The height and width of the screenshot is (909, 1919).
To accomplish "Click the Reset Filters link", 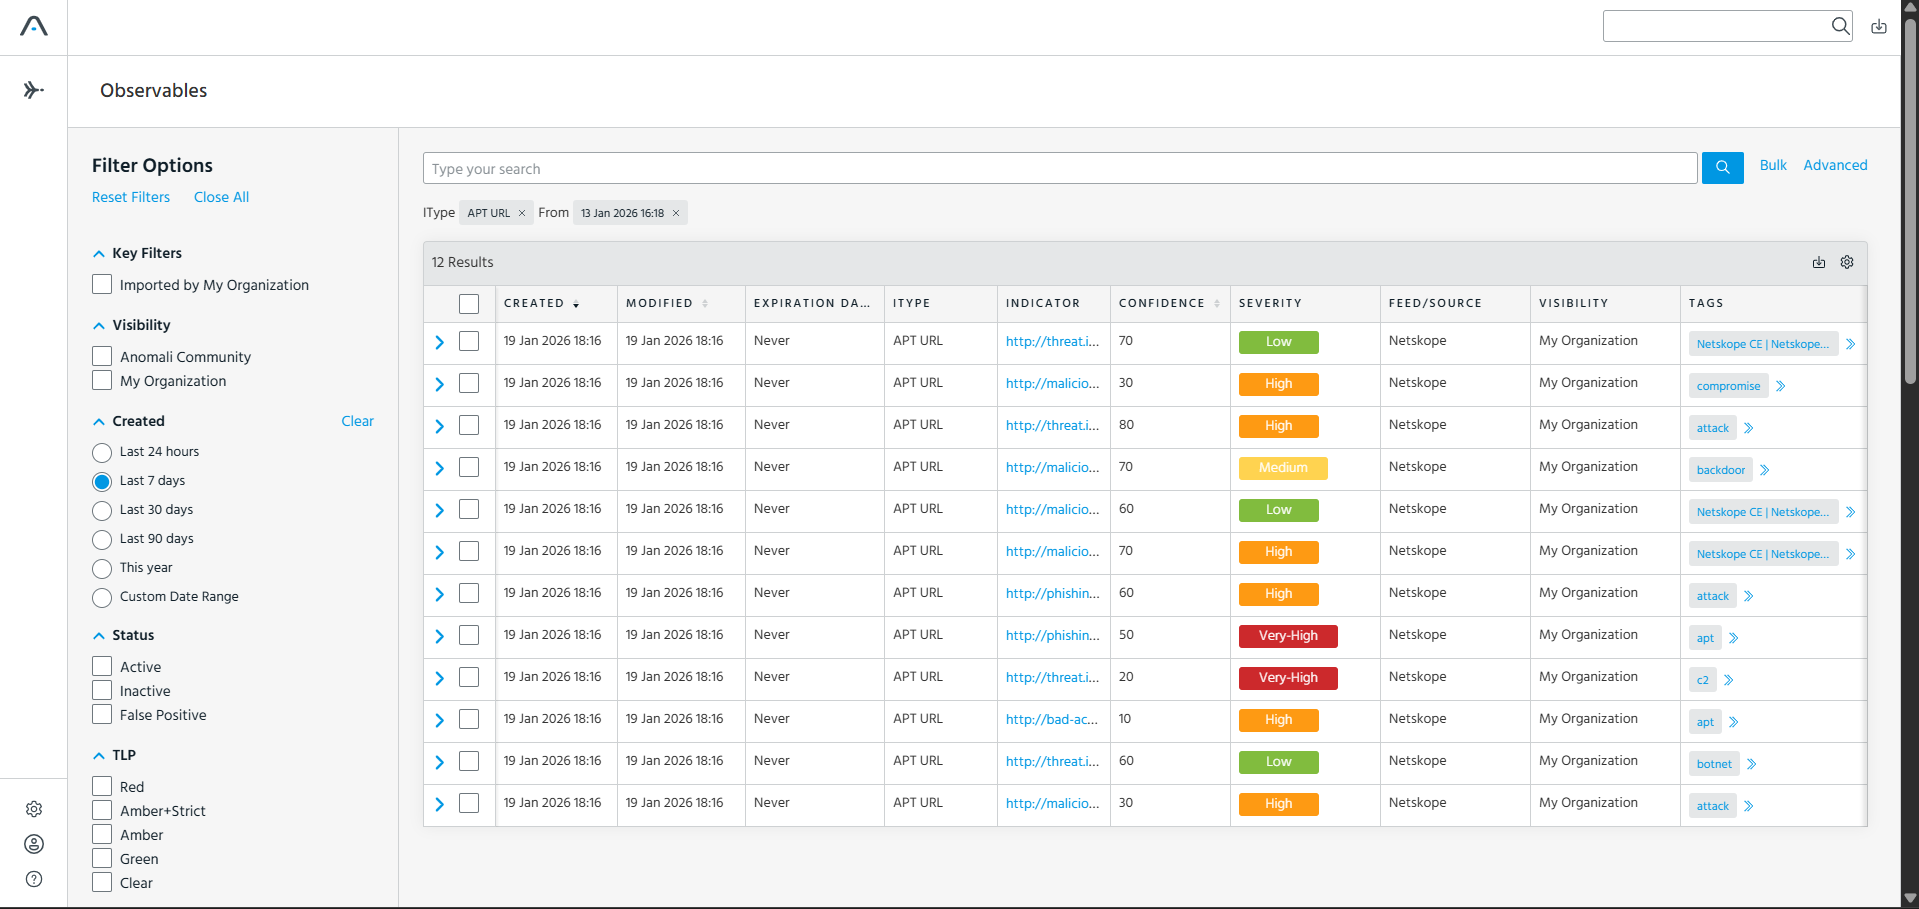I will (x=131, y=197).
